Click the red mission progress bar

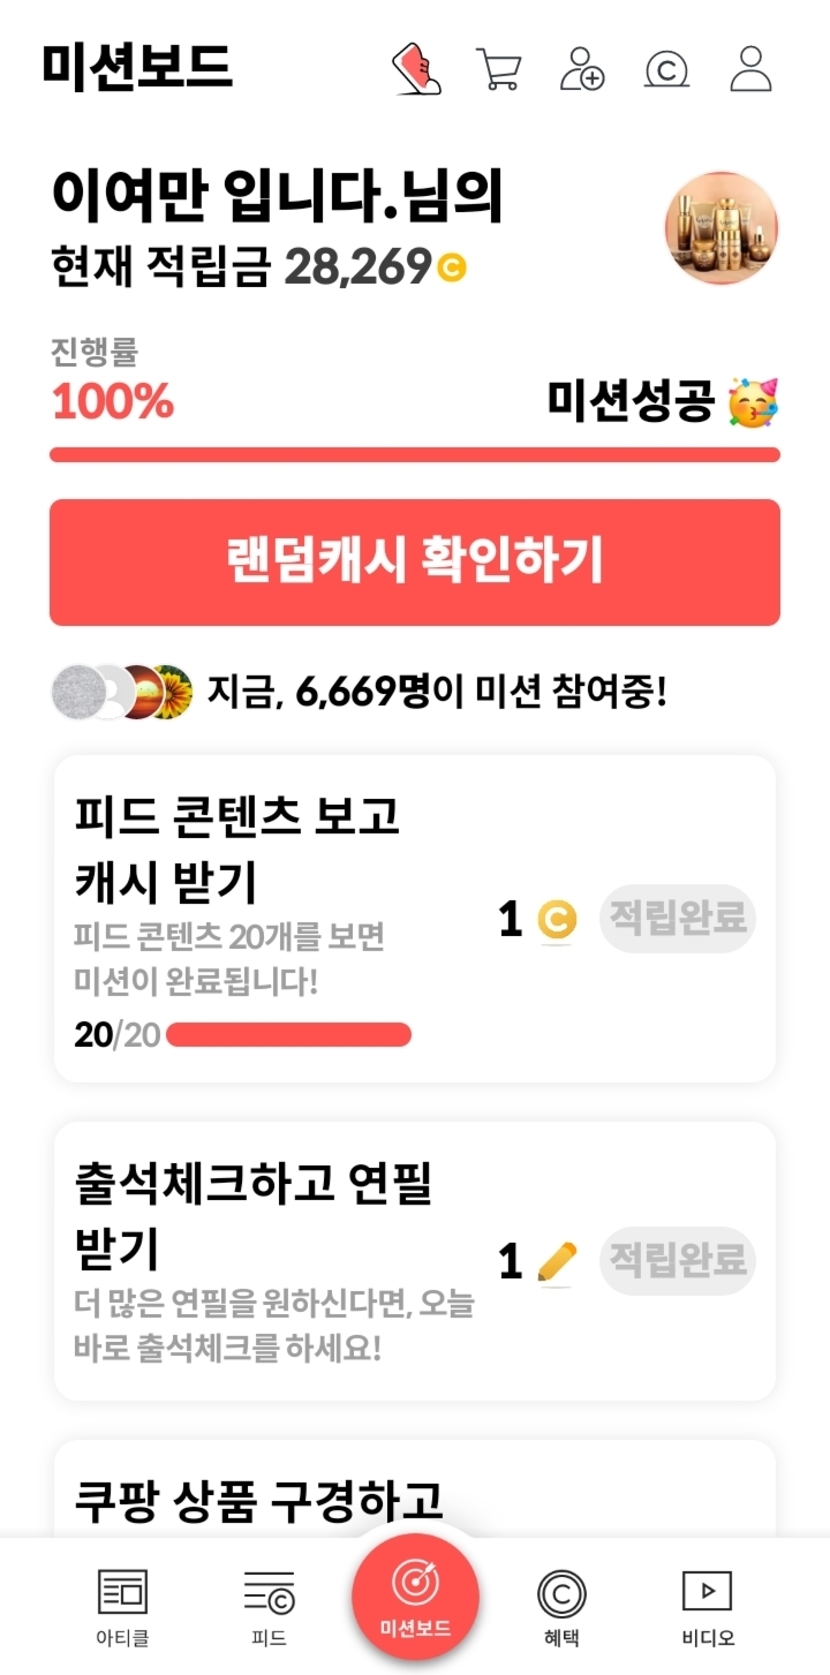pyautogui.click(x=415, y=455)
